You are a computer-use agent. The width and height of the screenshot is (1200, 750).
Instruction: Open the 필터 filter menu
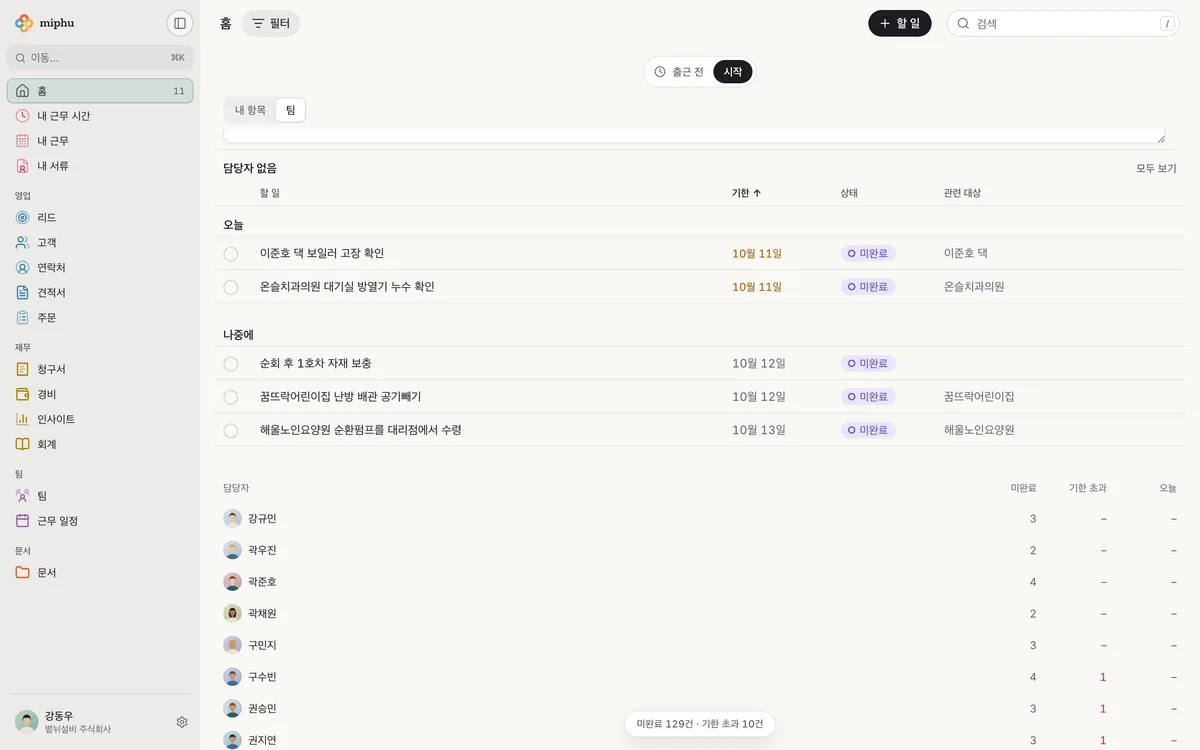271,23
